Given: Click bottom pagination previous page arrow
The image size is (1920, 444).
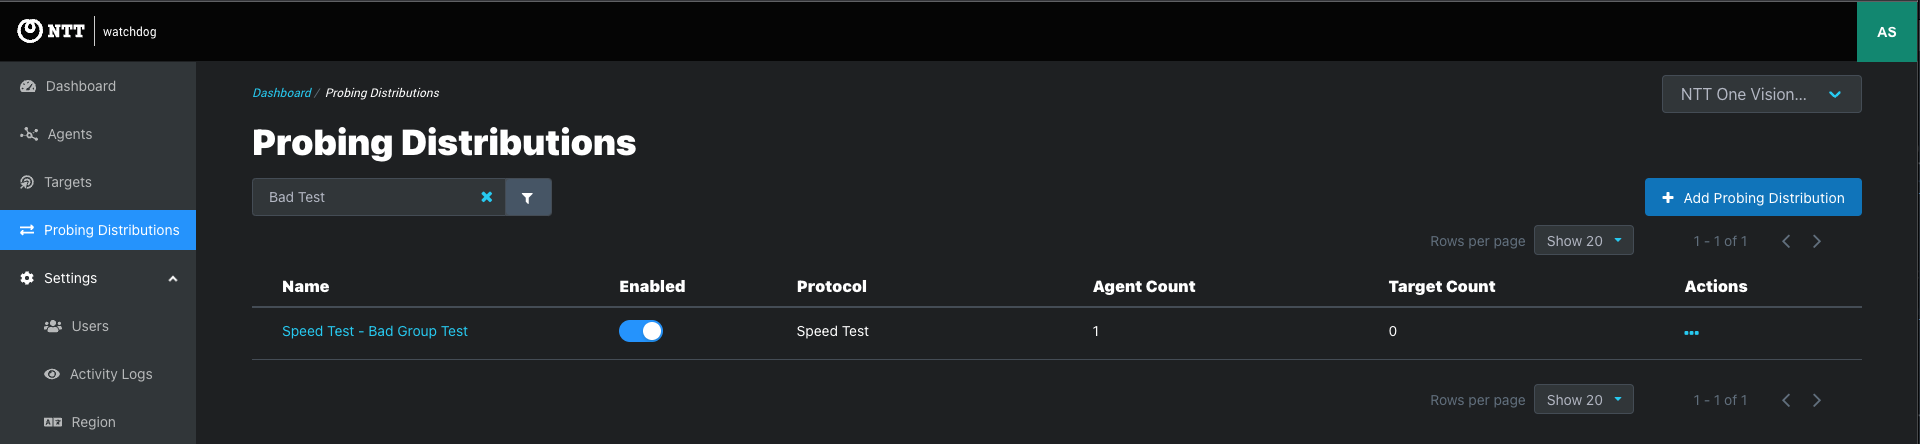Looking at the screenshot, I should tap(1786, 400).
